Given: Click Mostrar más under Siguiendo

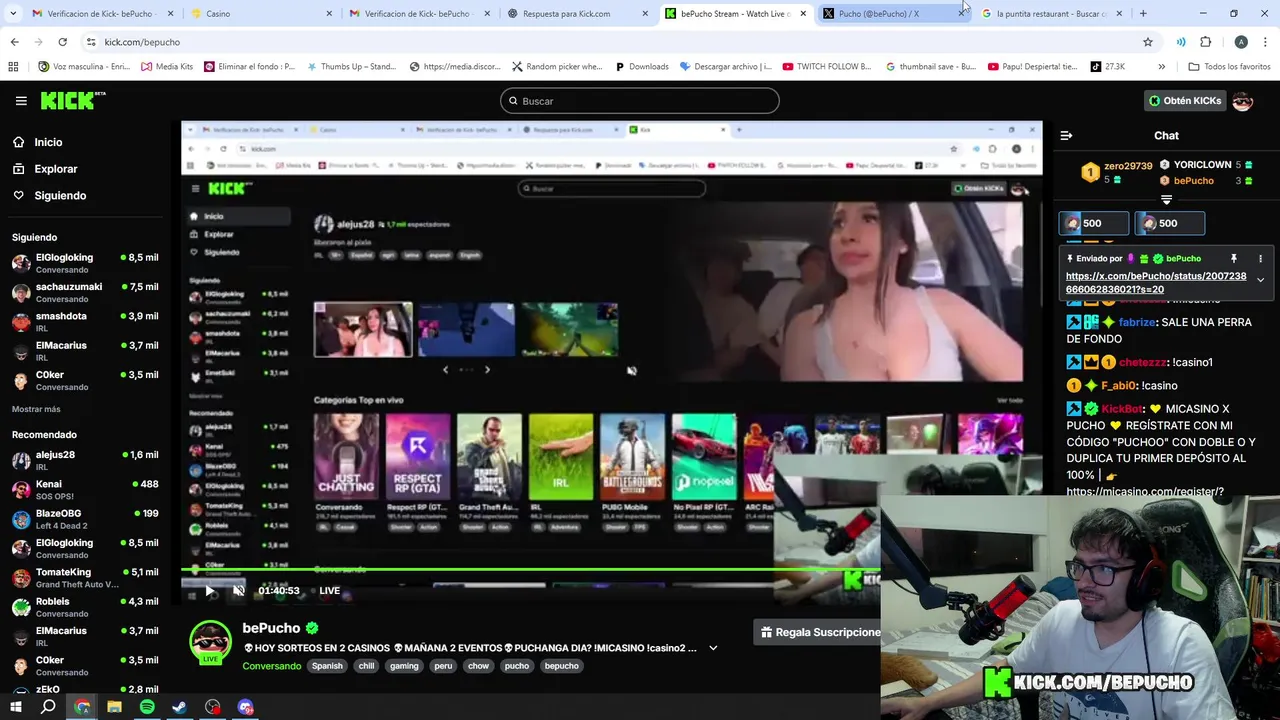Looking at the screenshot, I should [x=36, y=409].
